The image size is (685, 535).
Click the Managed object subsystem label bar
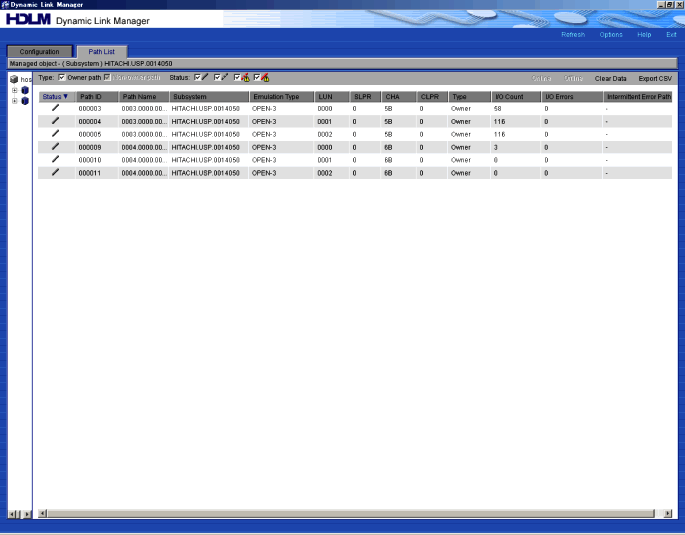click(342, 63)
